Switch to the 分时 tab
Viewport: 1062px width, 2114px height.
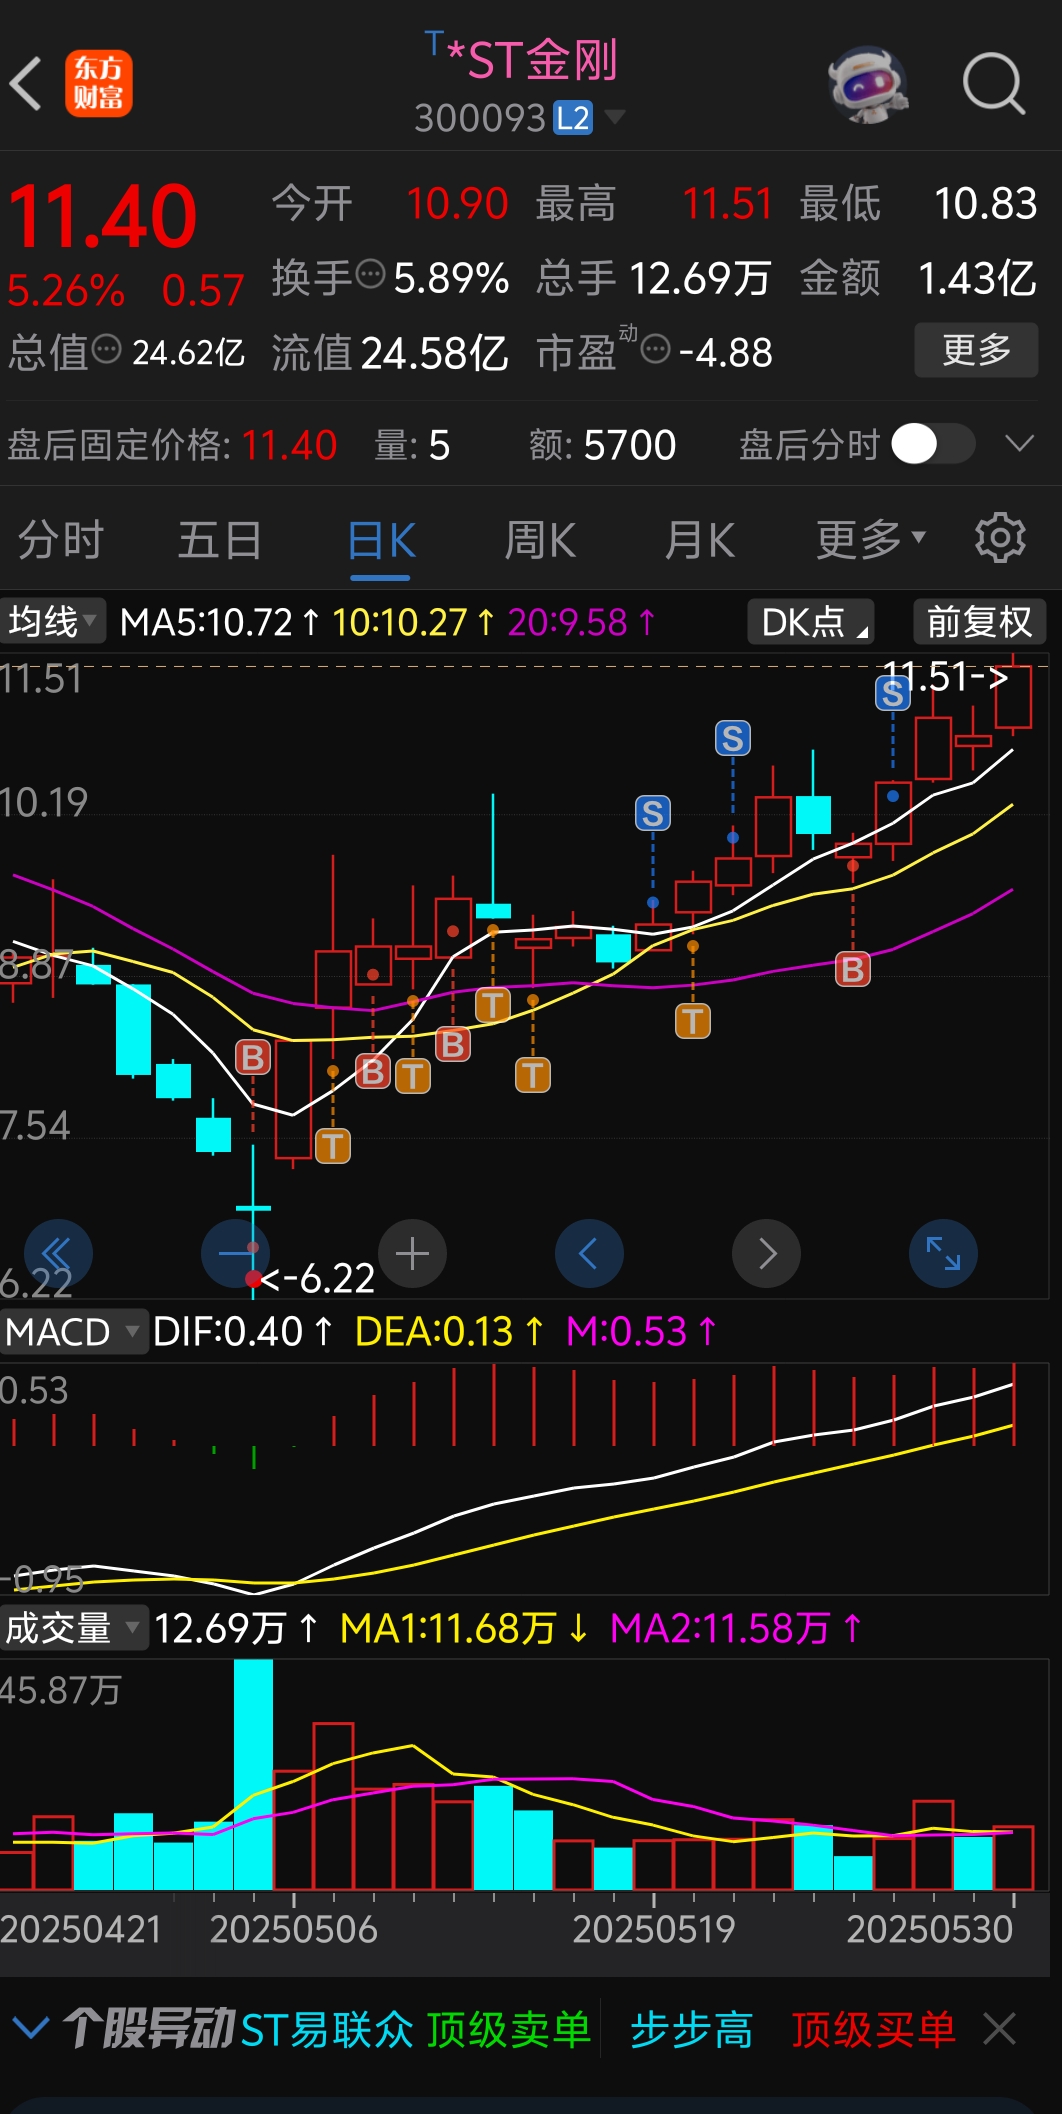(61, 541)
